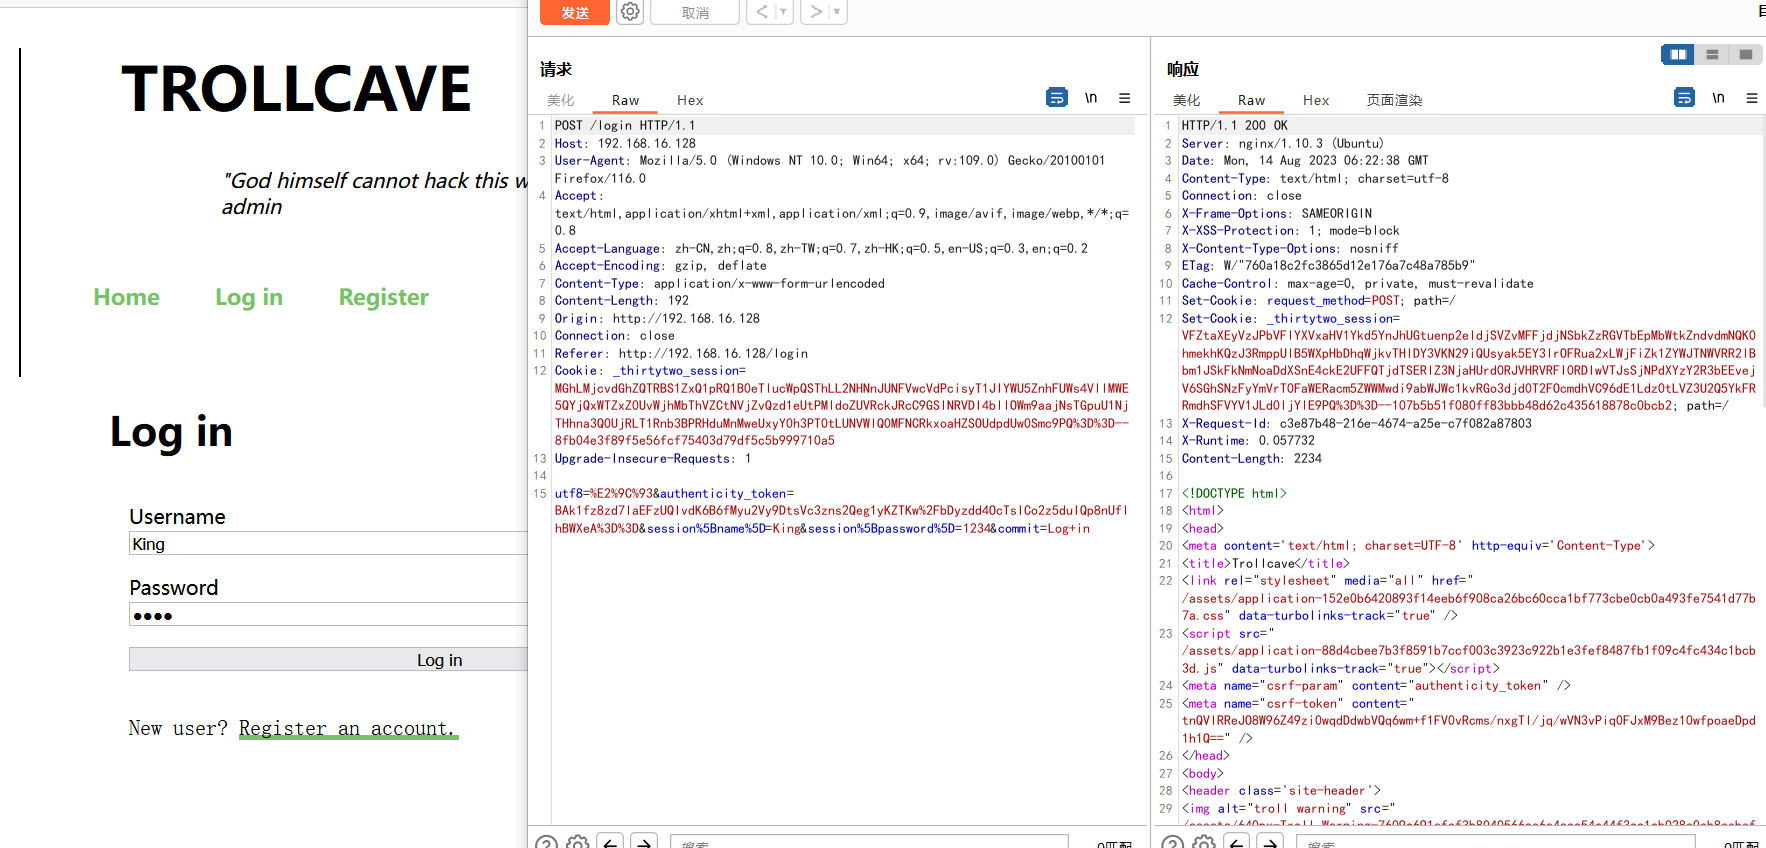Click 'X-XSS-Protection: 1; mode=block' header
The image size is (1766, 848).
point(1291,231)
